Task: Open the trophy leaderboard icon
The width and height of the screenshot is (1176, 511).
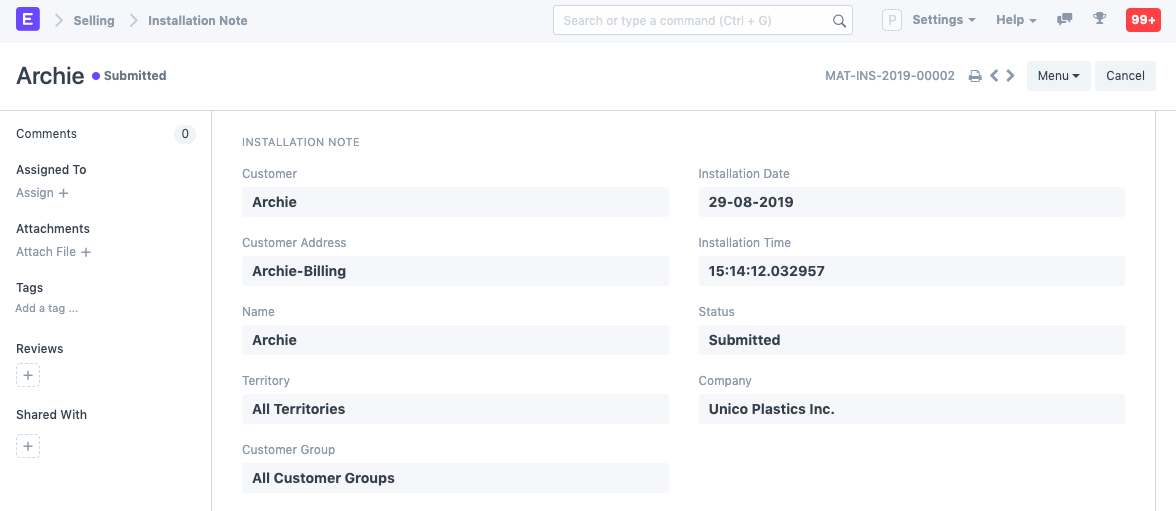Action: pos(1099,20)
